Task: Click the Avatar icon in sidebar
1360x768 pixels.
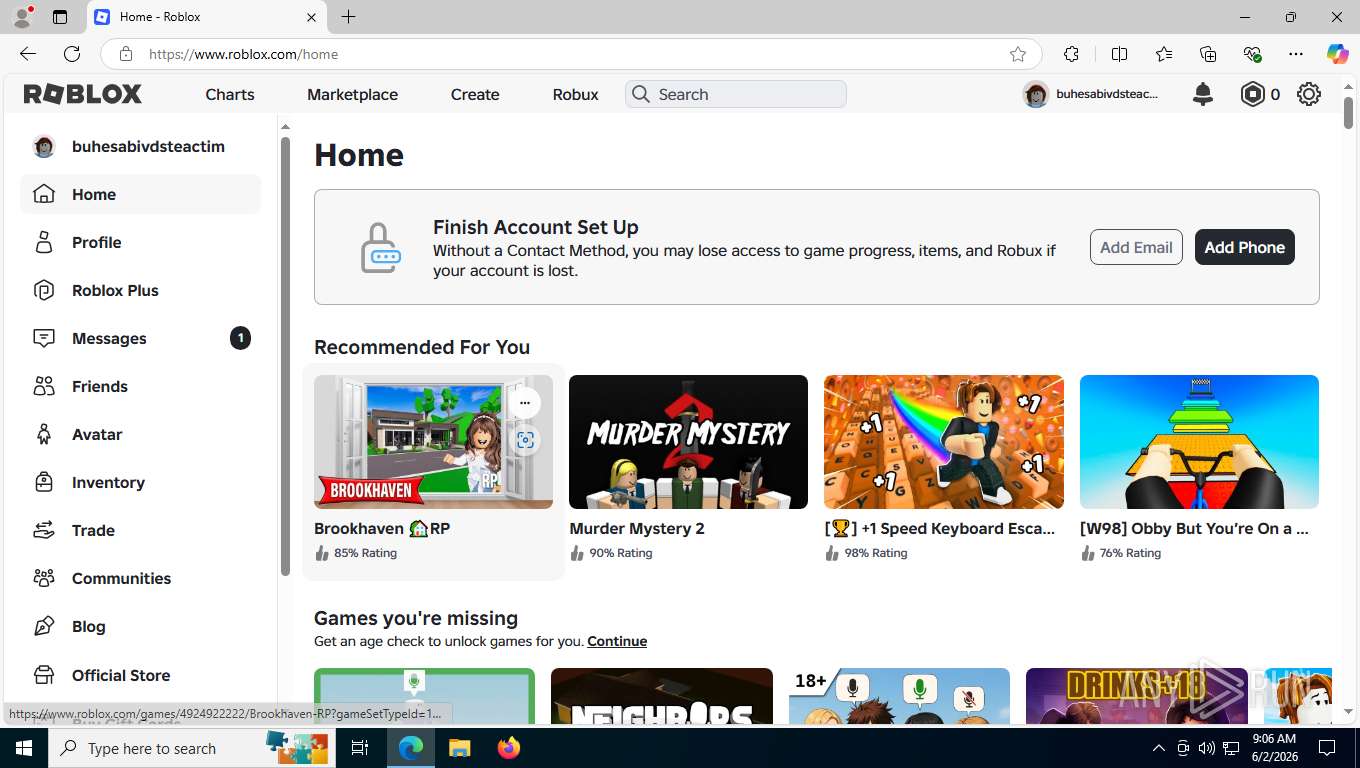Action: click(x=44, y=434)
